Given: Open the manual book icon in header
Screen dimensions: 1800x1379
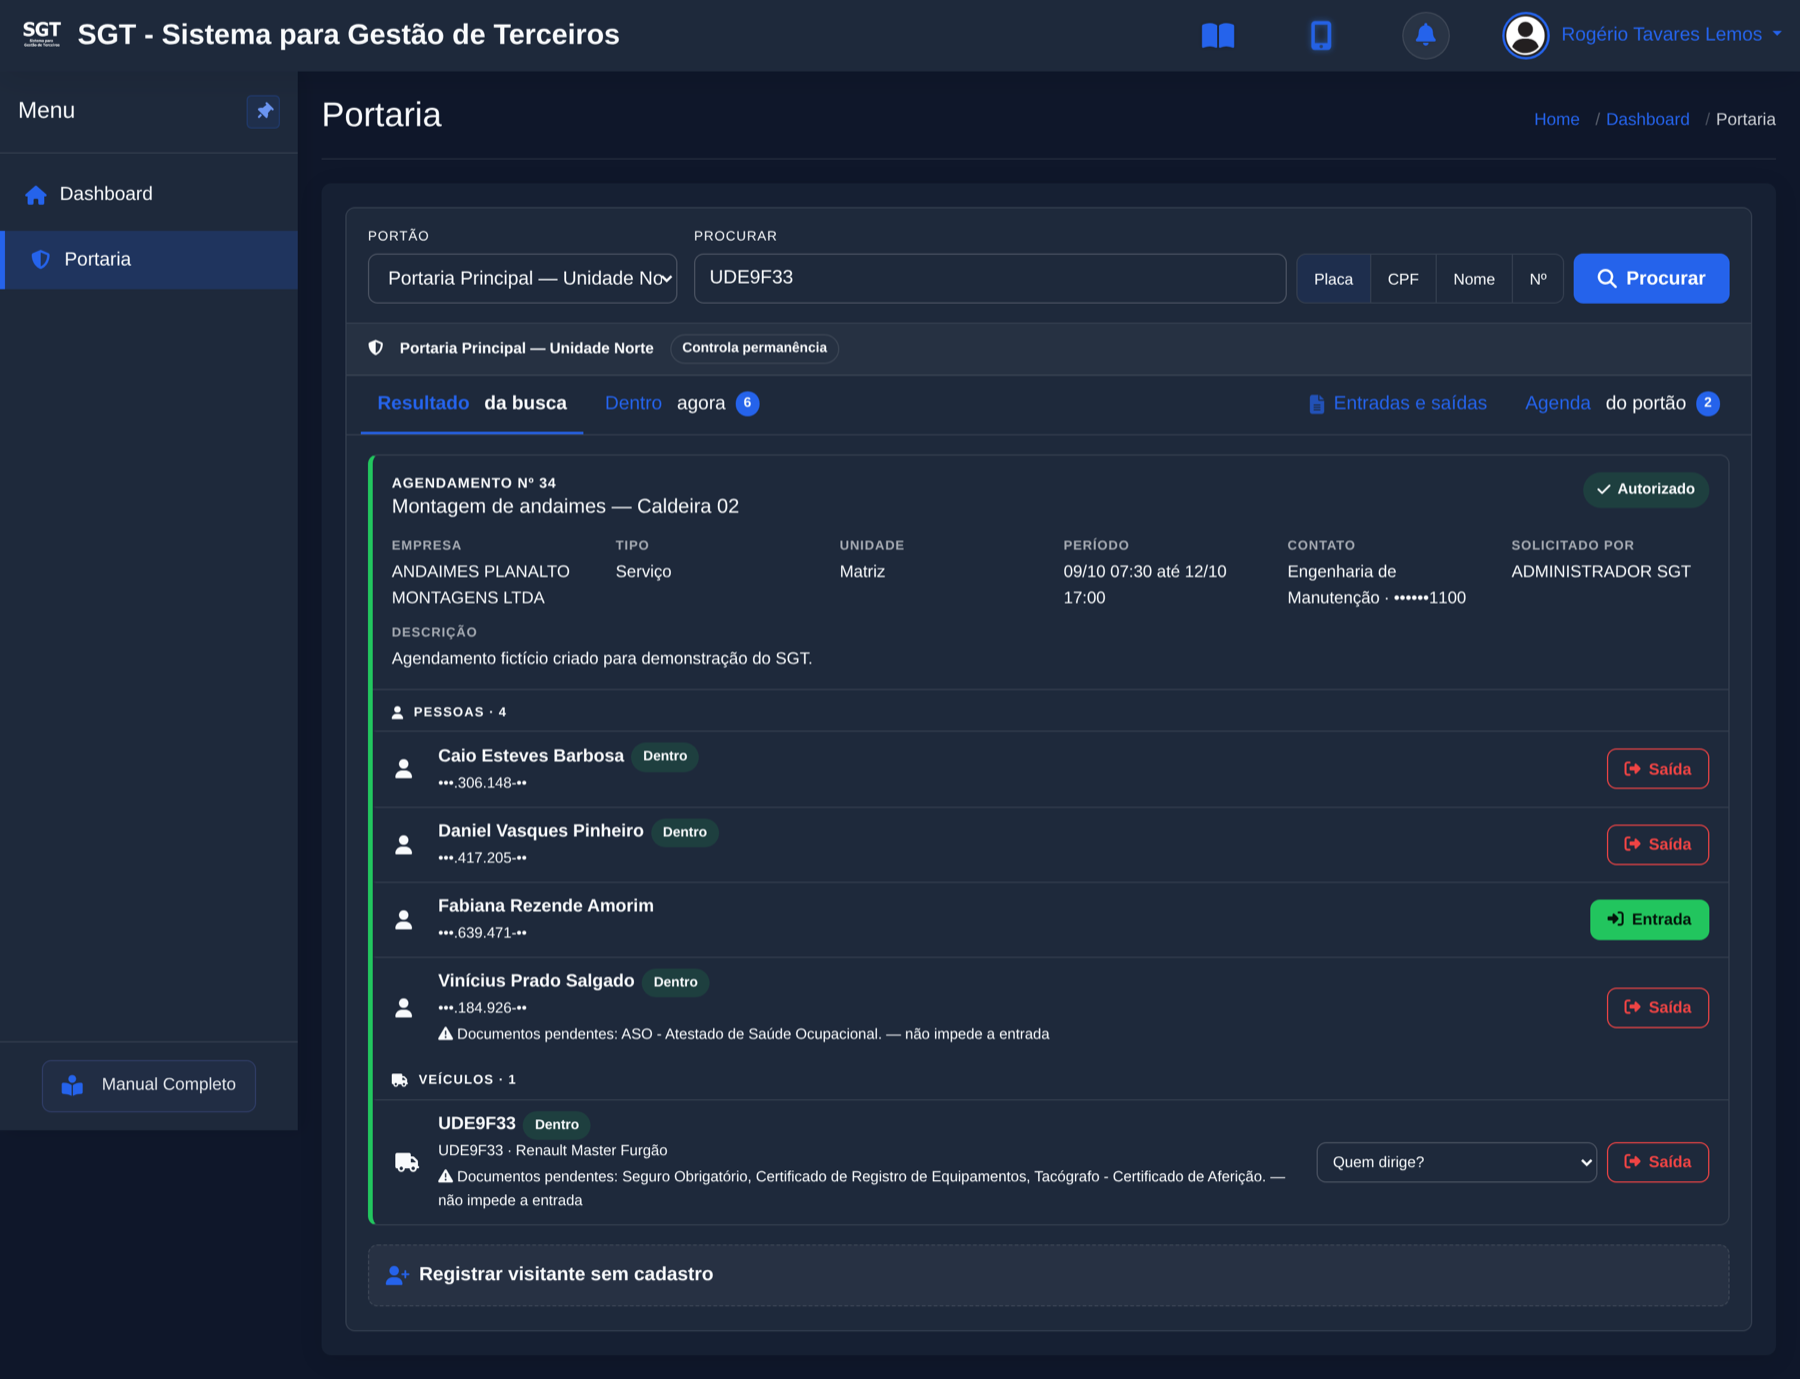Looking at the screenshot, I should (x=1217, y=35).
